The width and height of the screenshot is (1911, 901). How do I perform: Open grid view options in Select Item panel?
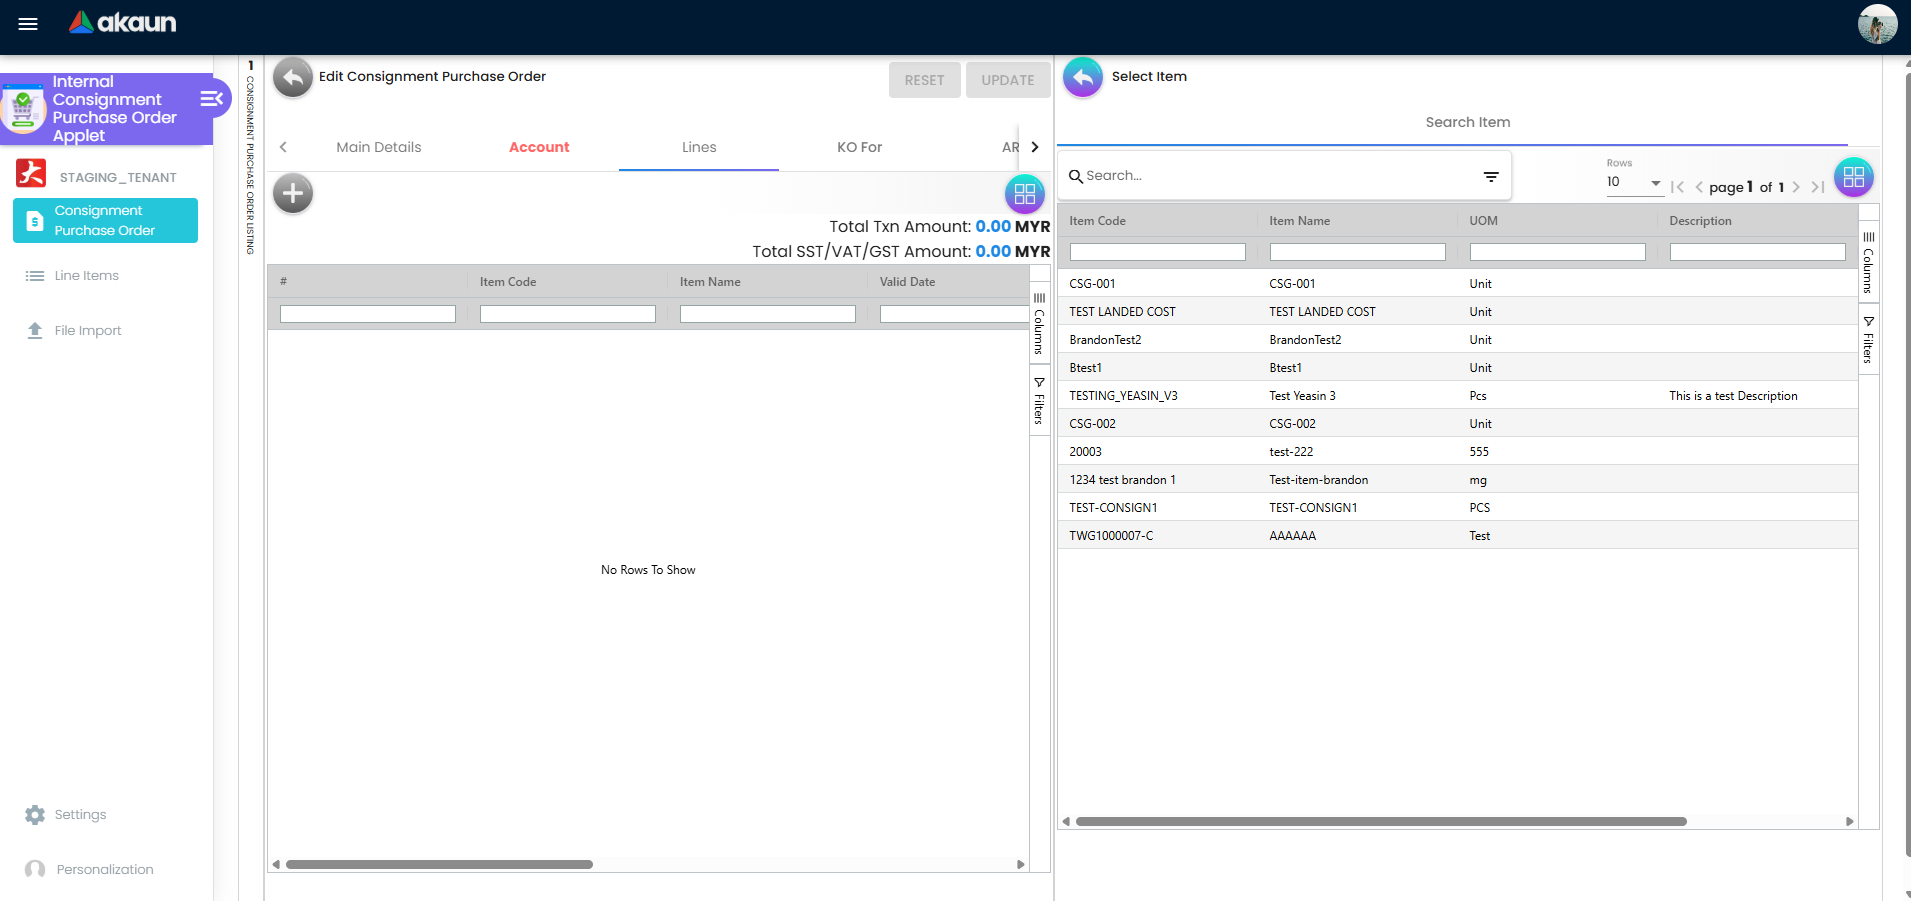[1853, 177]
